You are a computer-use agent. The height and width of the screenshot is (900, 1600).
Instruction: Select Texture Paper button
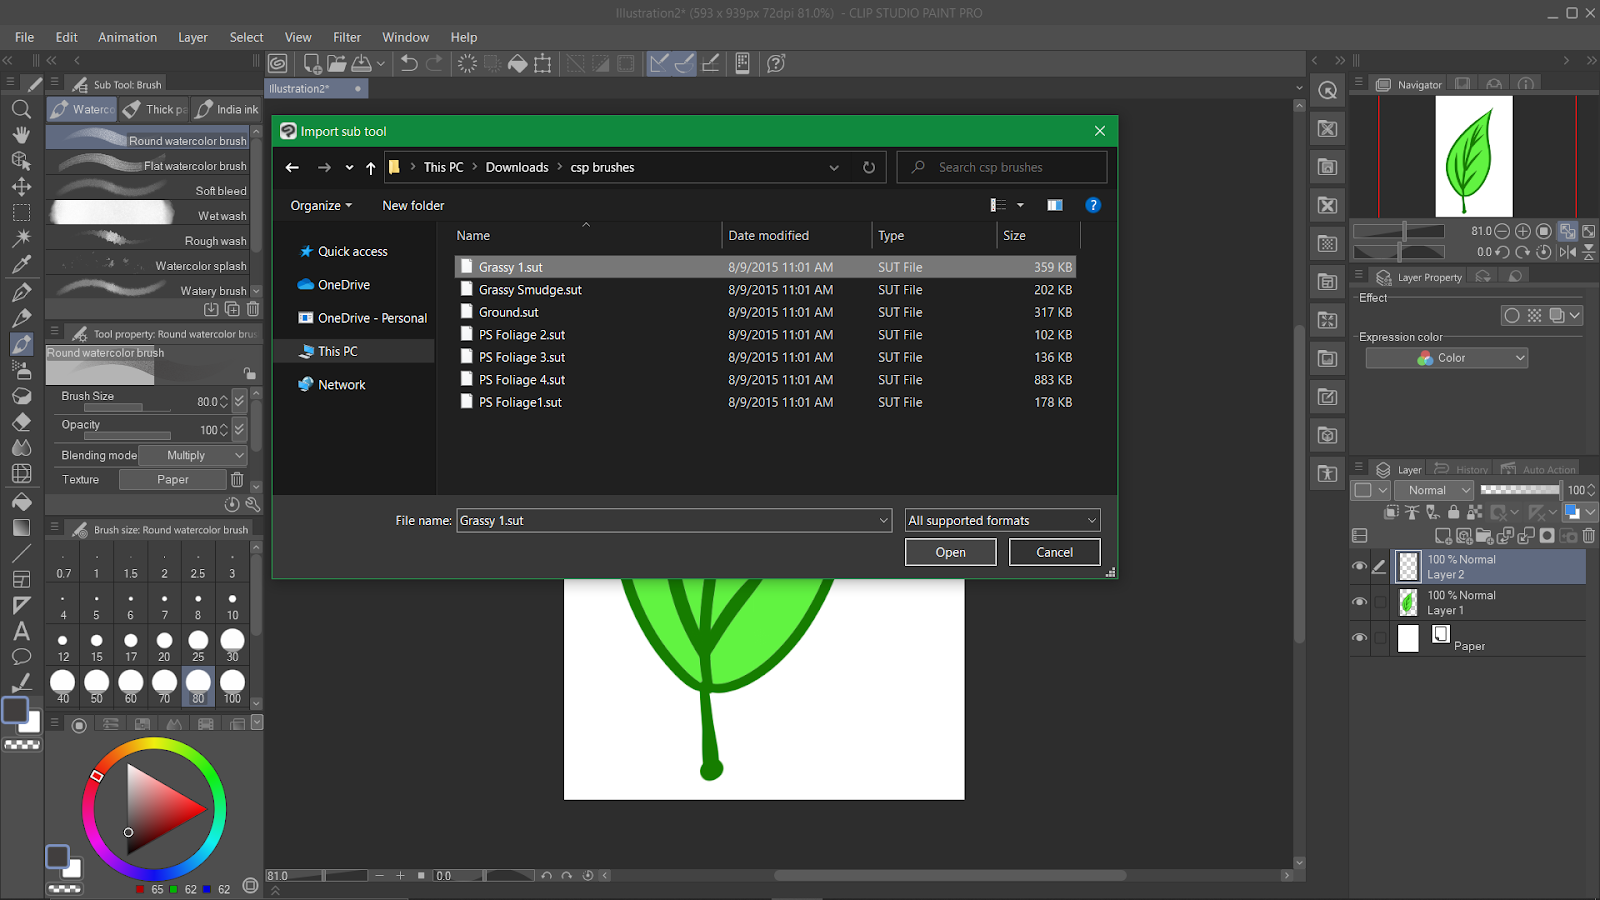click(173, 480)
